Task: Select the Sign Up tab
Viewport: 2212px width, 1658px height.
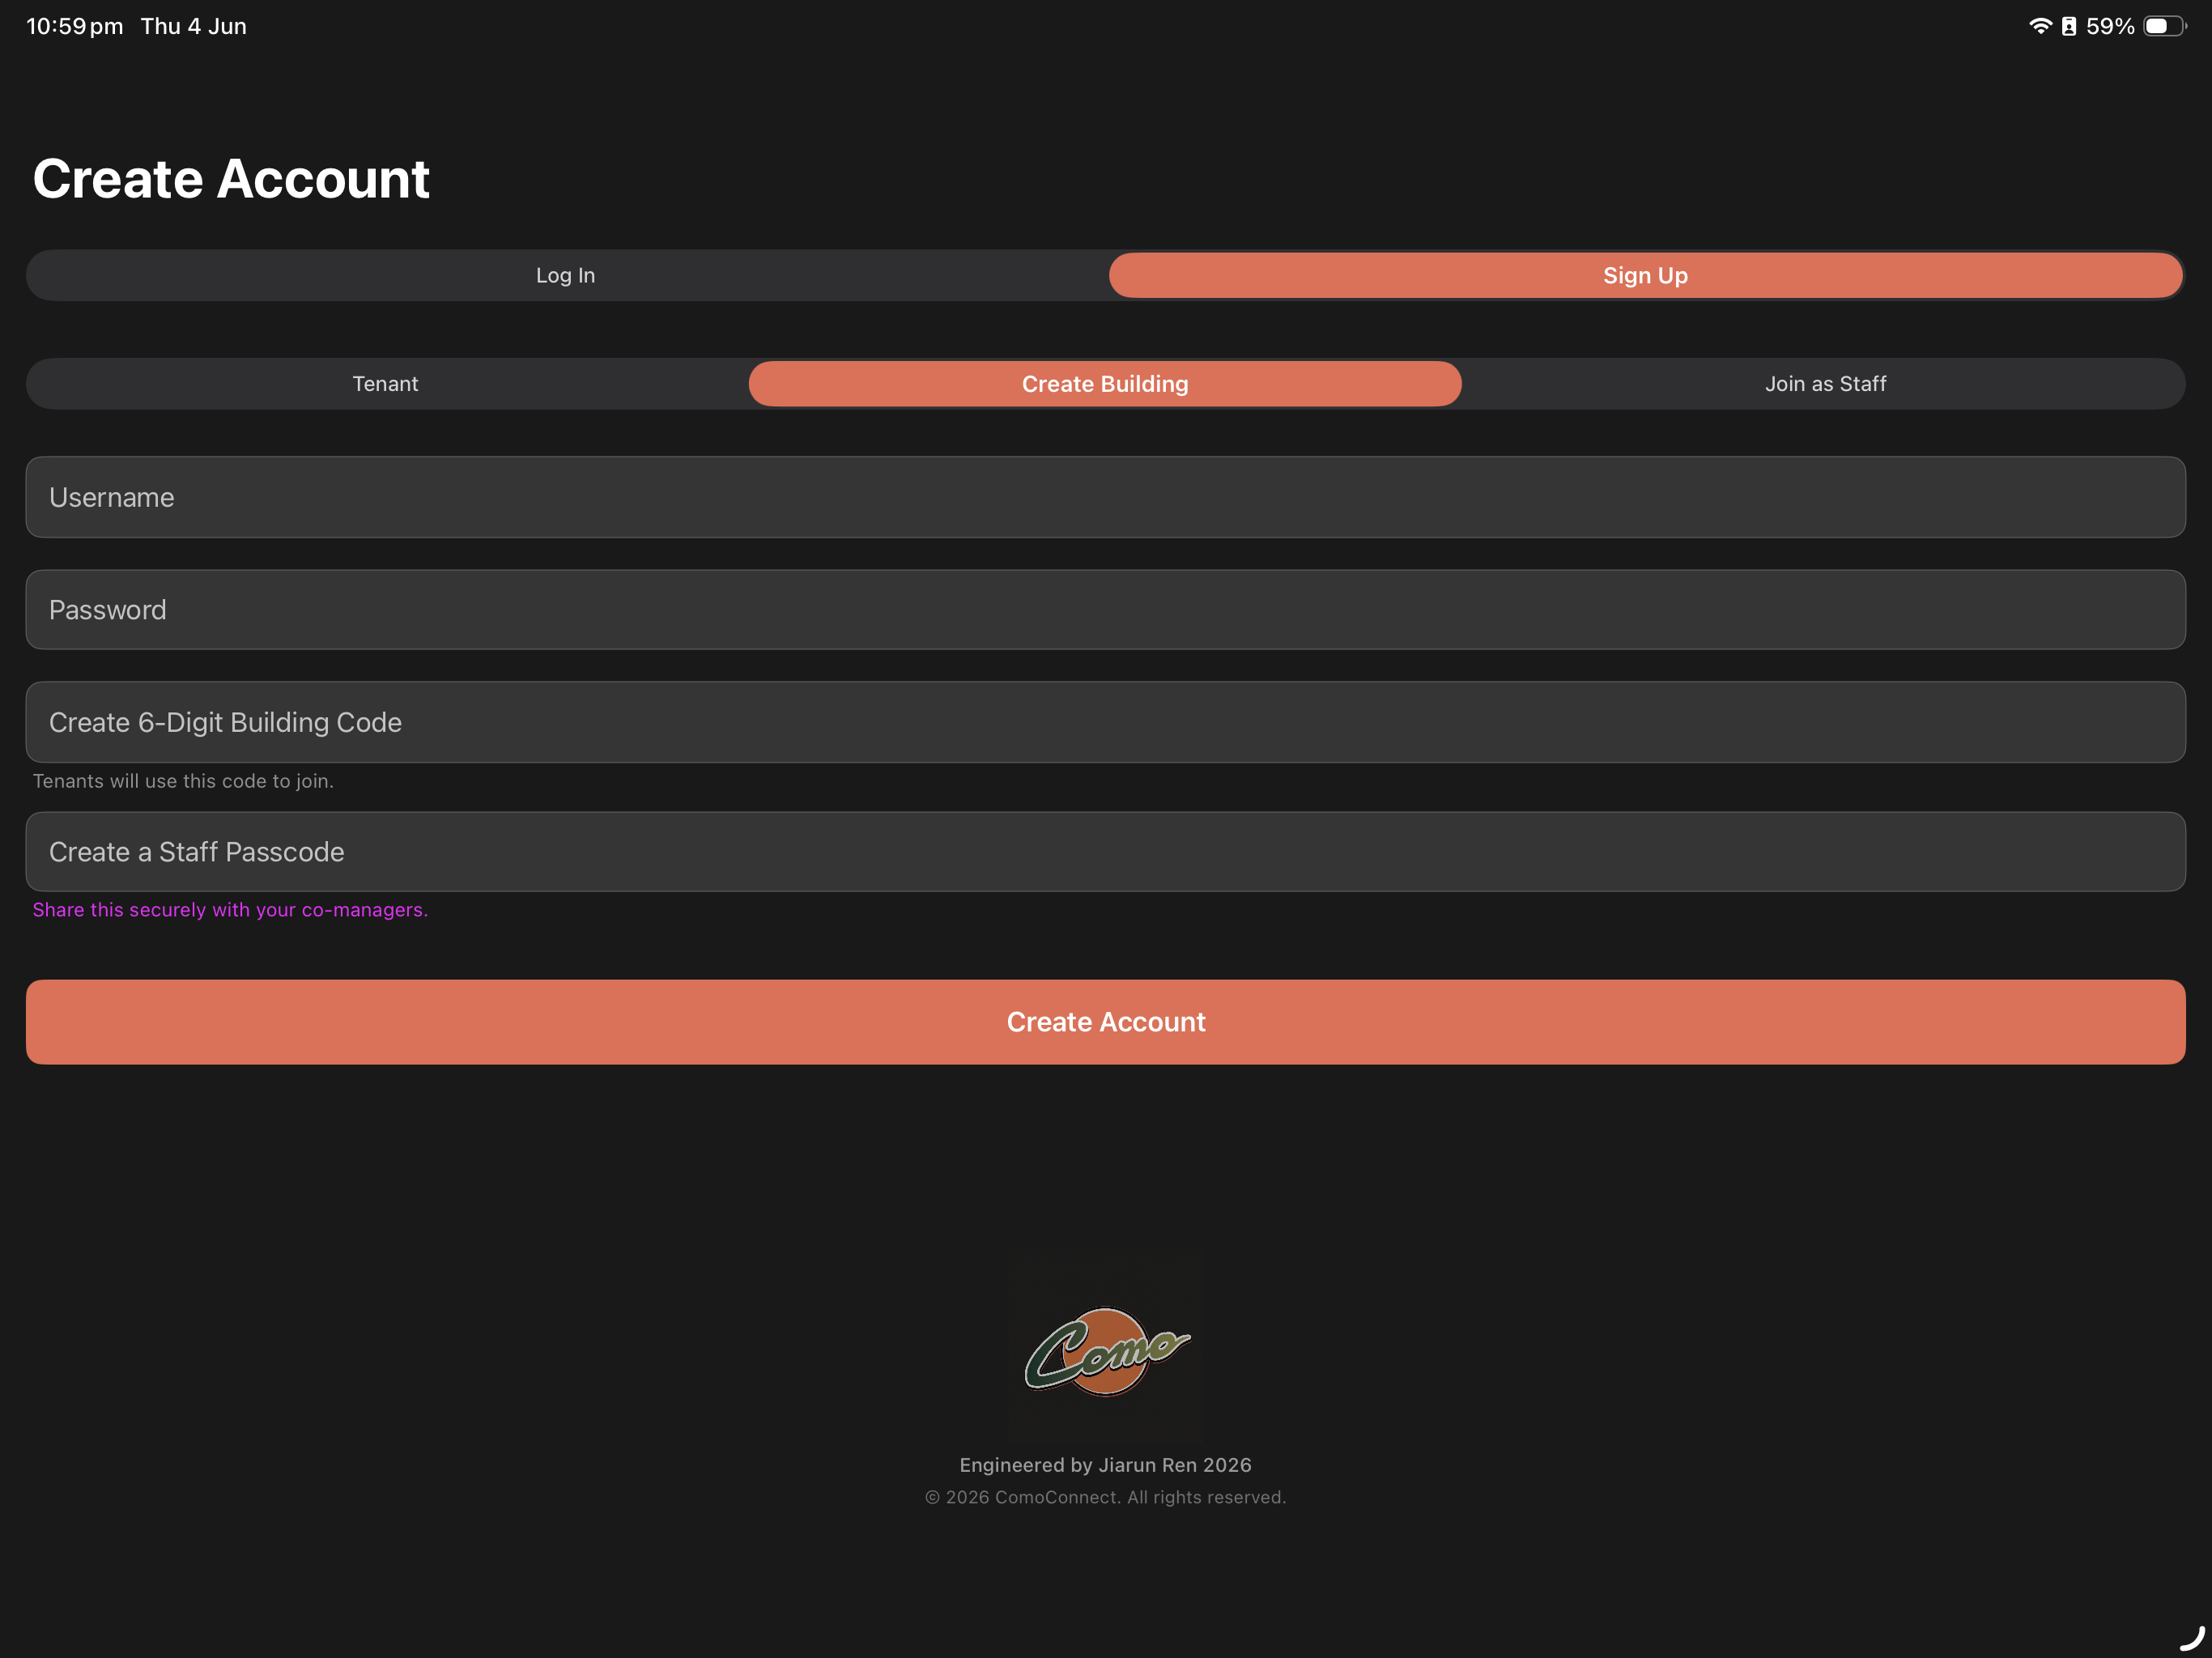Action: [x=1645, y=275]
